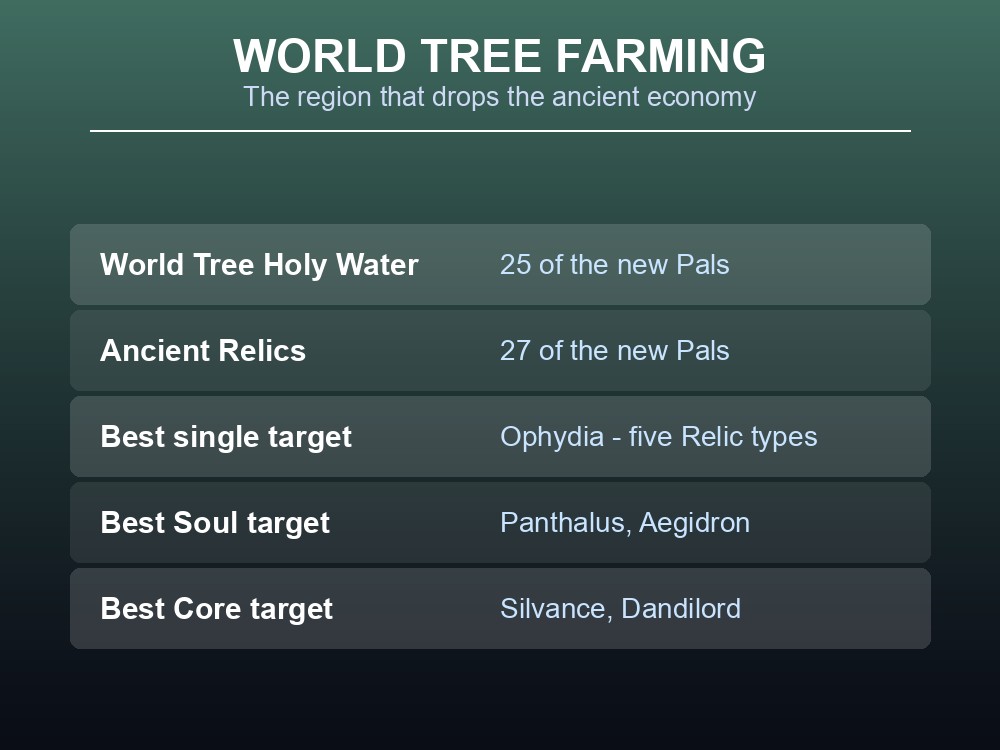
Task: Select the World Tree Holy Water row
Action: [x=500, y=264]
